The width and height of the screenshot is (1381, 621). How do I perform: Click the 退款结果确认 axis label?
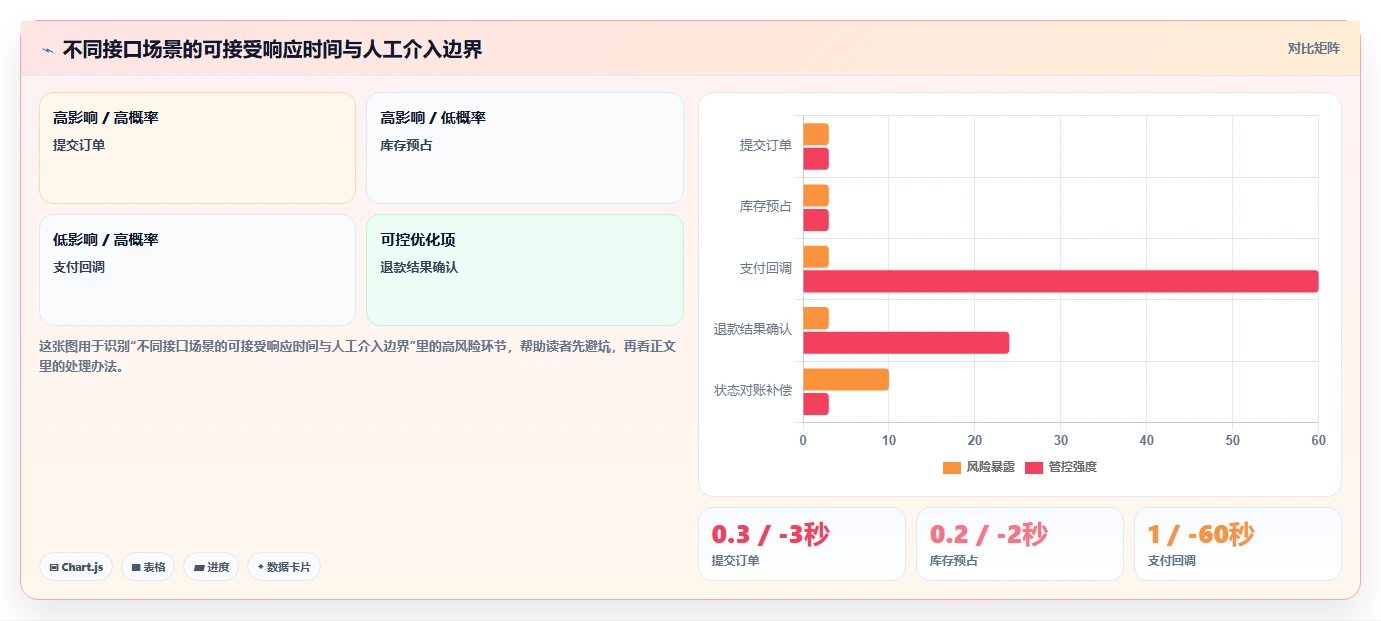(753, 329)
